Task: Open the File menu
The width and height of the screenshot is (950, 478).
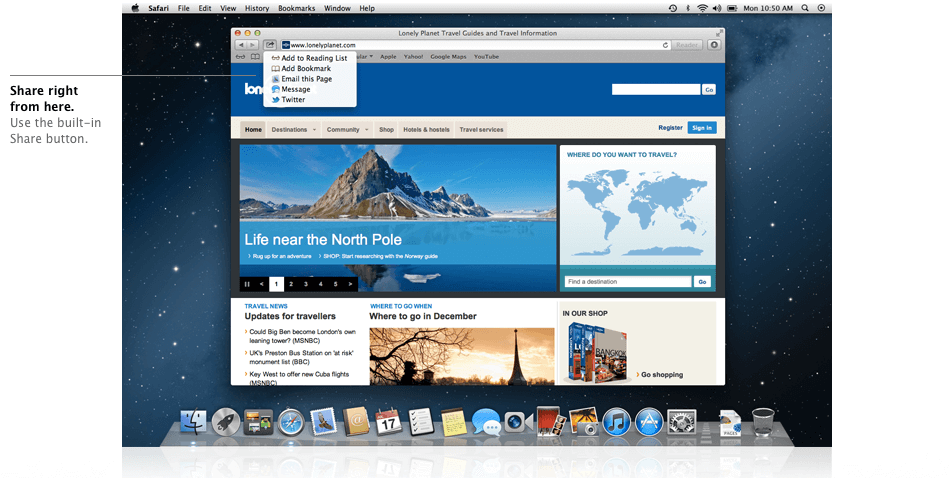Action: pyautogui.click(x=184, y=8)
